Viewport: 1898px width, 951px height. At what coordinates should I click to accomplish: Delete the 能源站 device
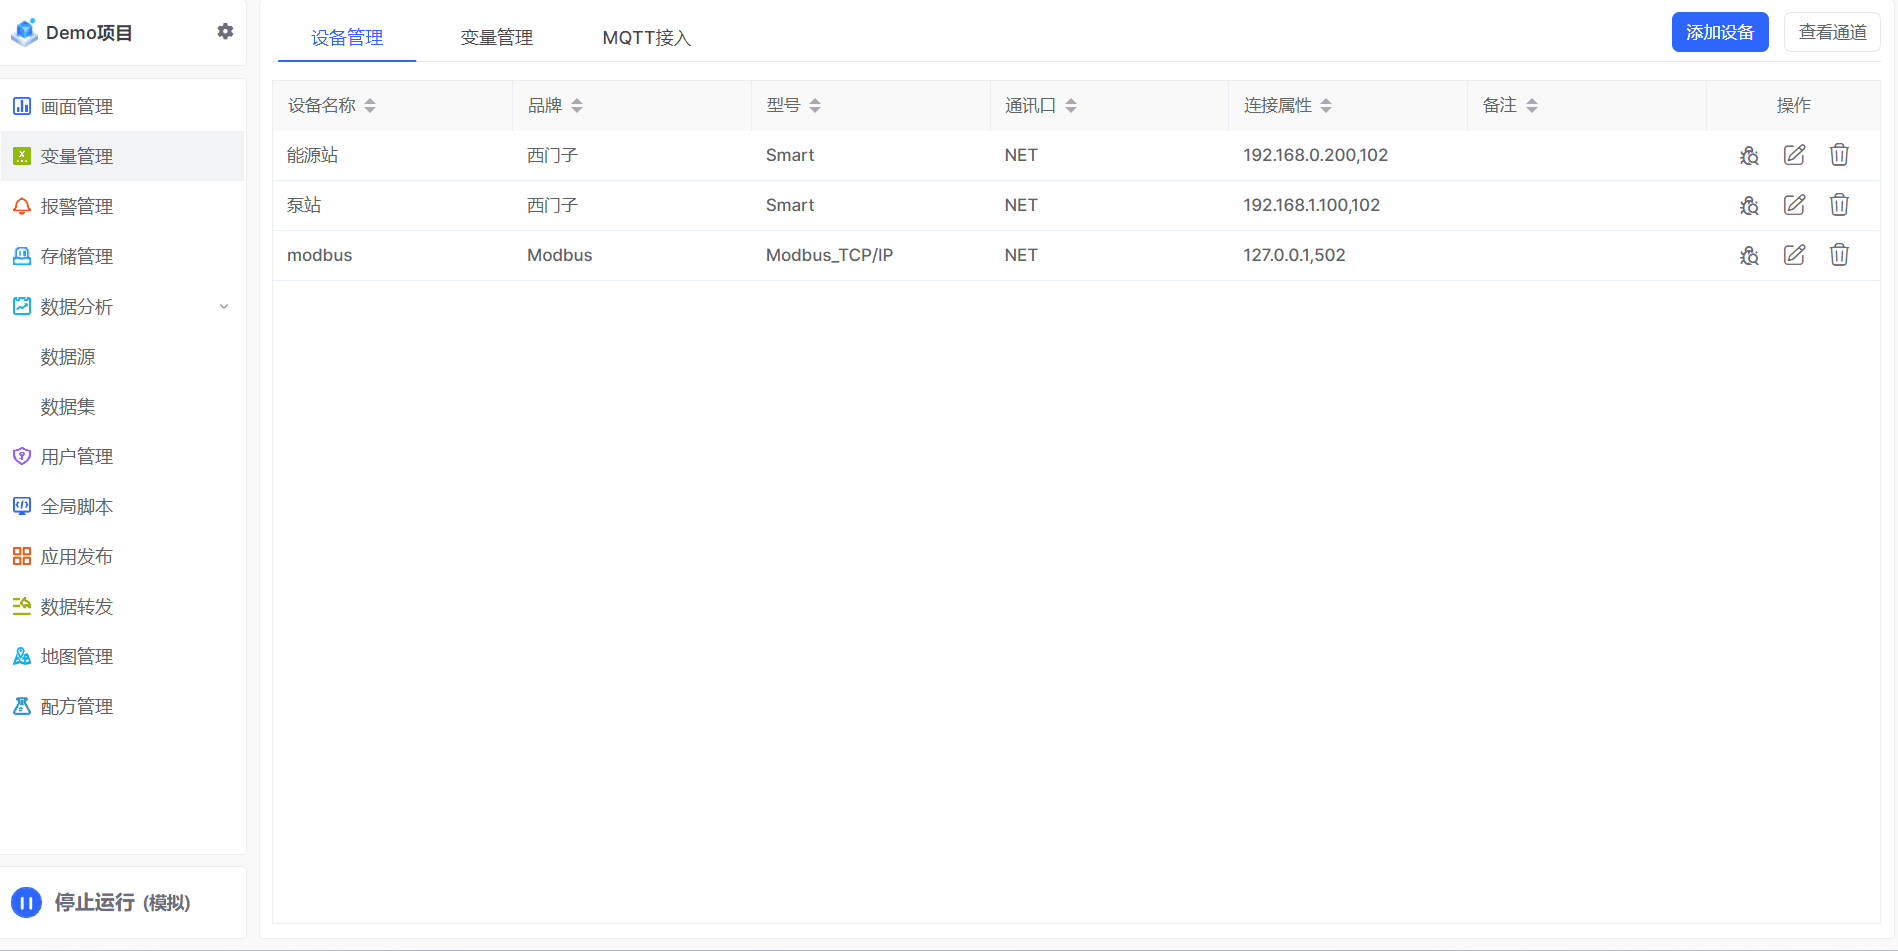tap(1839, 155)
